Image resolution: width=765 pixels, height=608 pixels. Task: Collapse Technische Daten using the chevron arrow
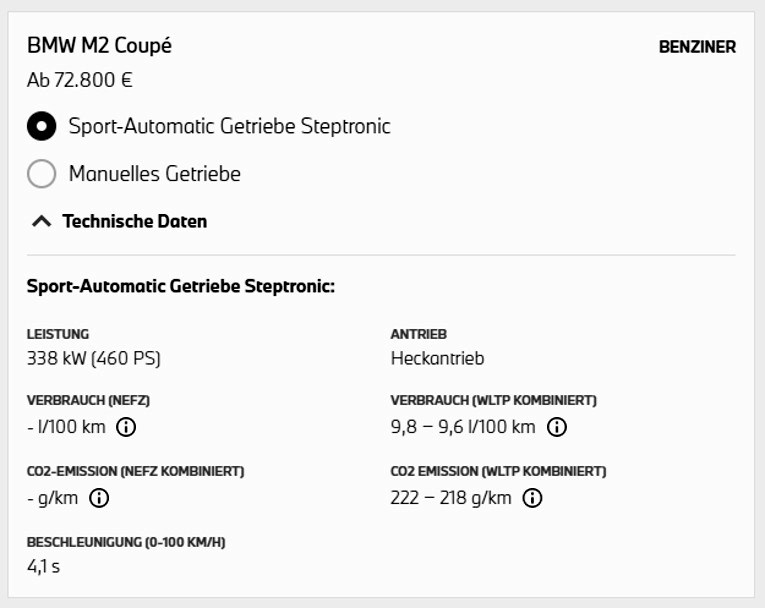tap(41, 222)
